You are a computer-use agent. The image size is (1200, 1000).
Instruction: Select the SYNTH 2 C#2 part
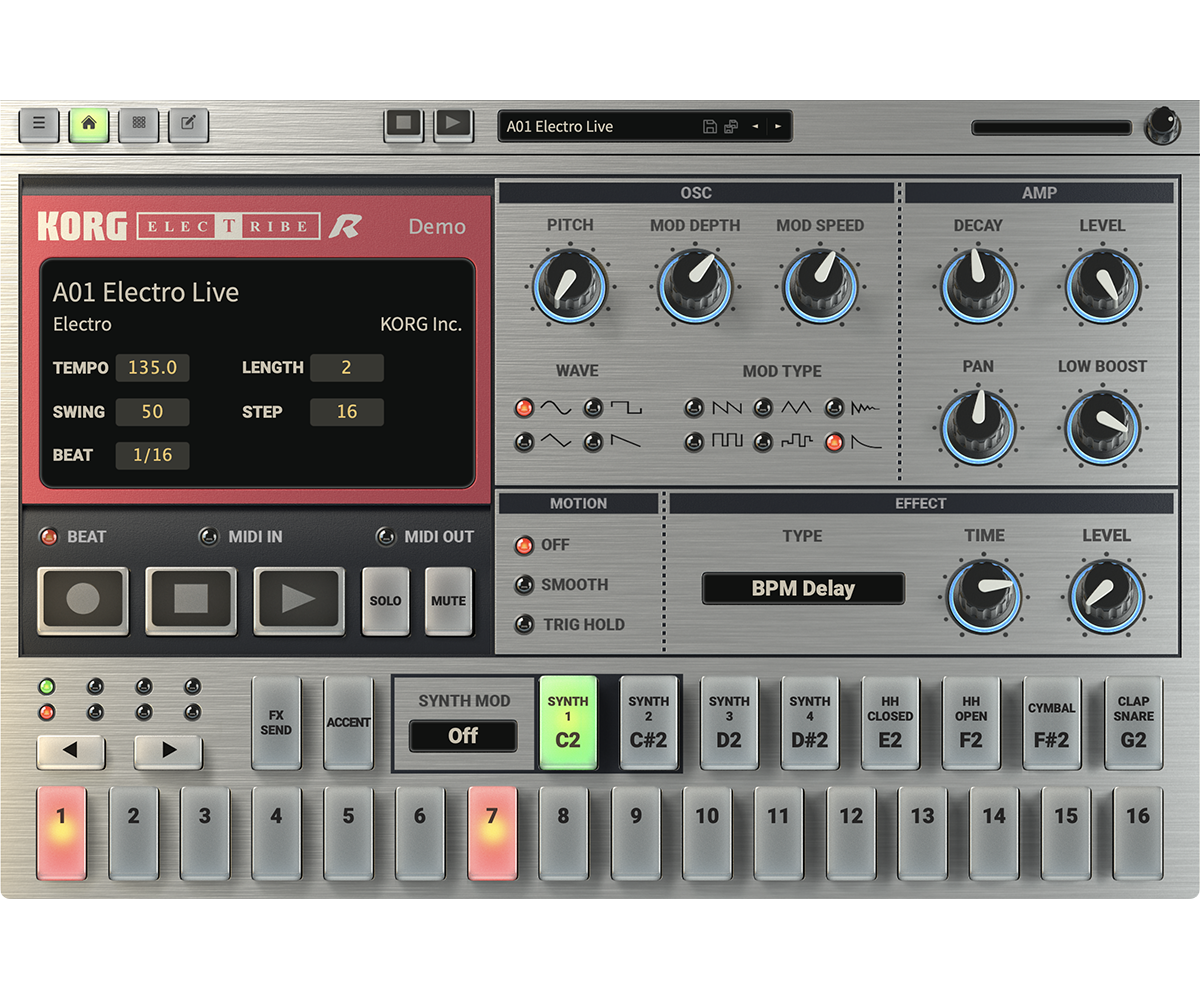click(x=648, y=722)
